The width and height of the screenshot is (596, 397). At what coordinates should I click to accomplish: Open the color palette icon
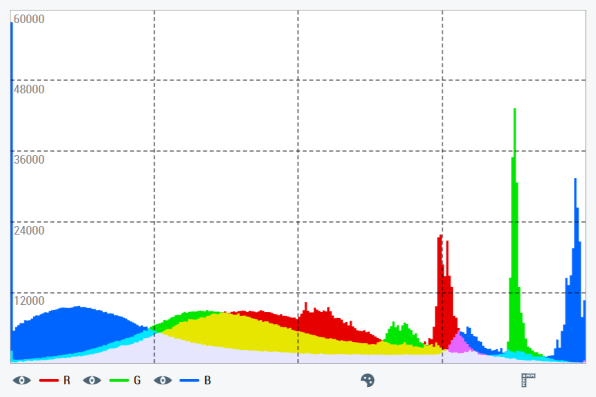[x=368, y=380]
